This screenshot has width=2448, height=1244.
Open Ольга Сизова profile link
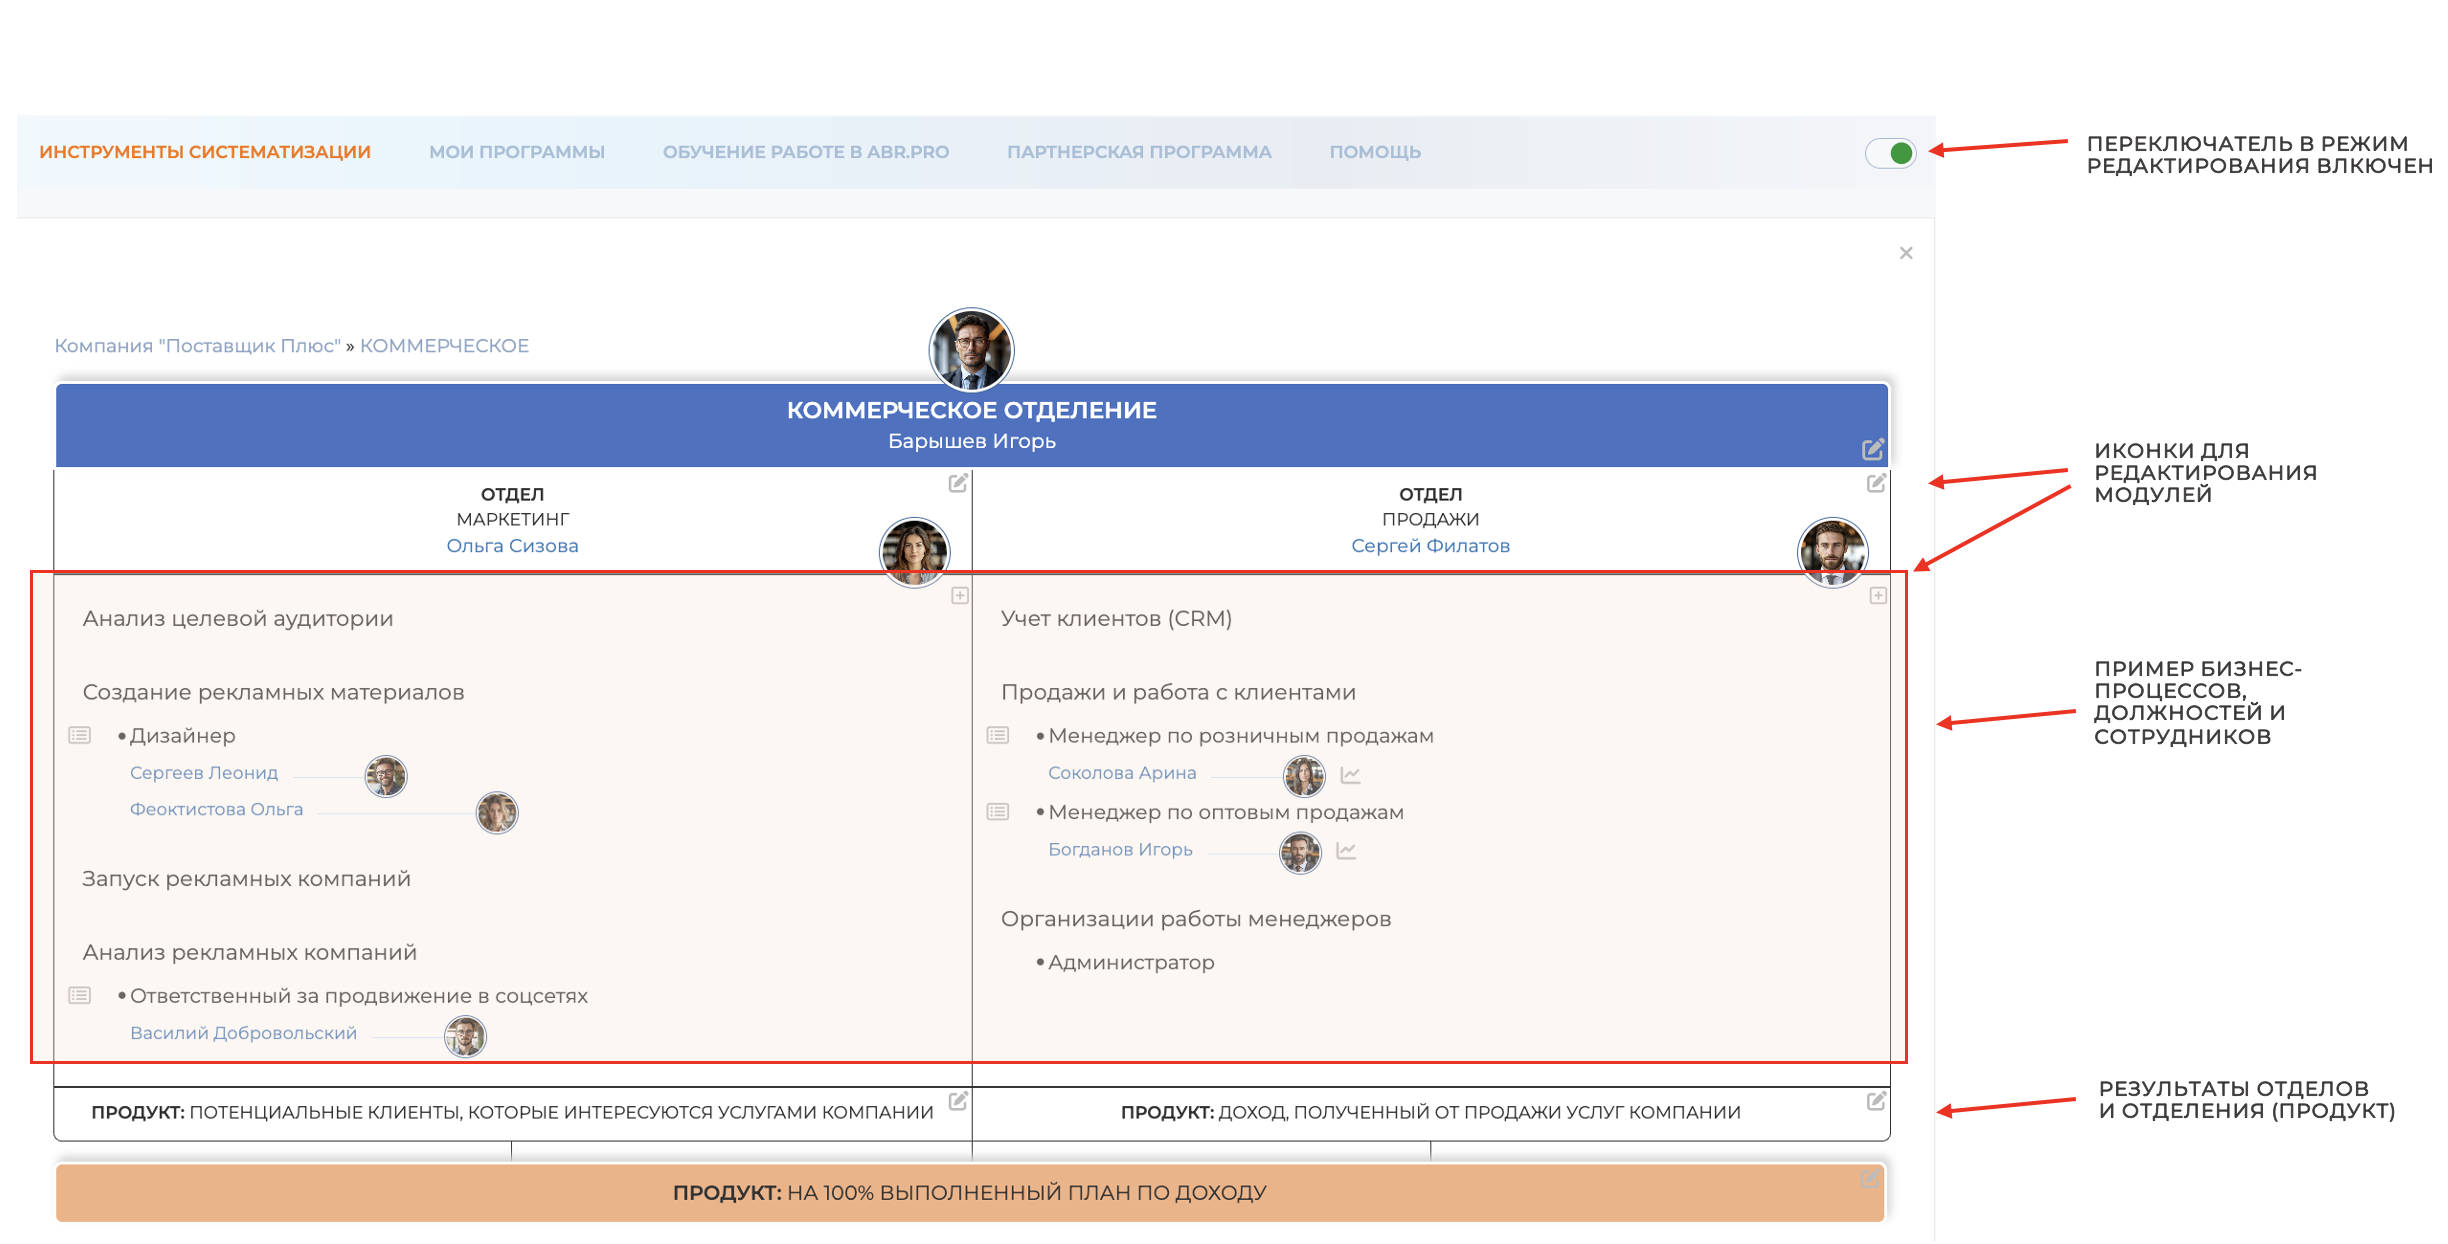tap(512, 546)
